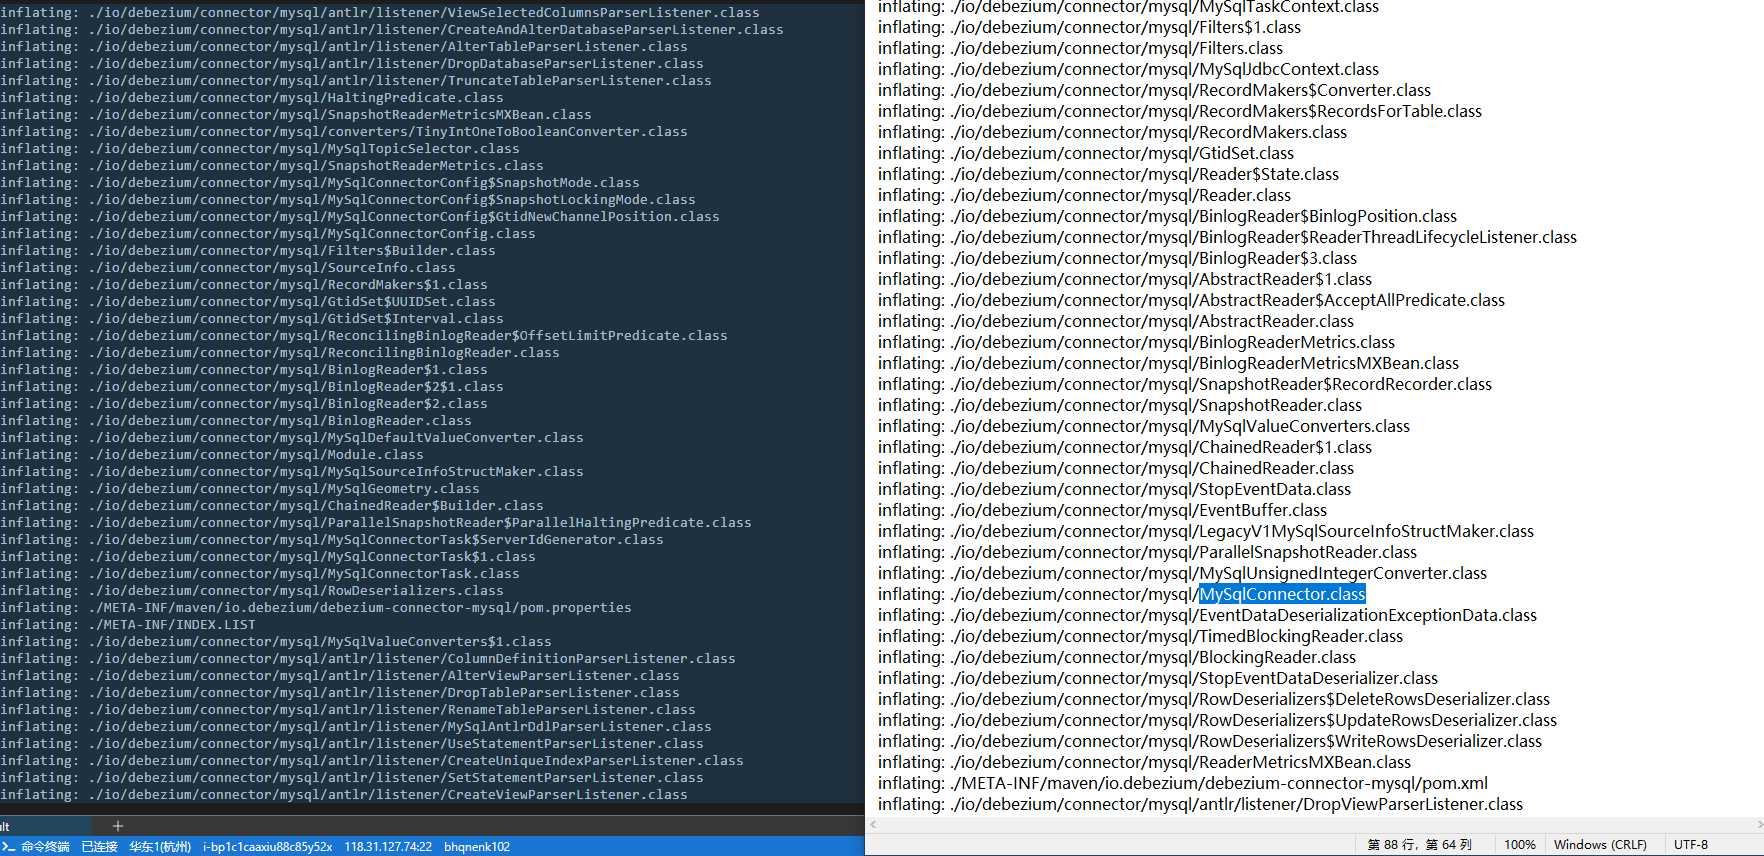The height and width of the screenshot is (856, 1764).
Task: Click MySqlGeometry.class line in terminal
Action: tap(240, 488)
